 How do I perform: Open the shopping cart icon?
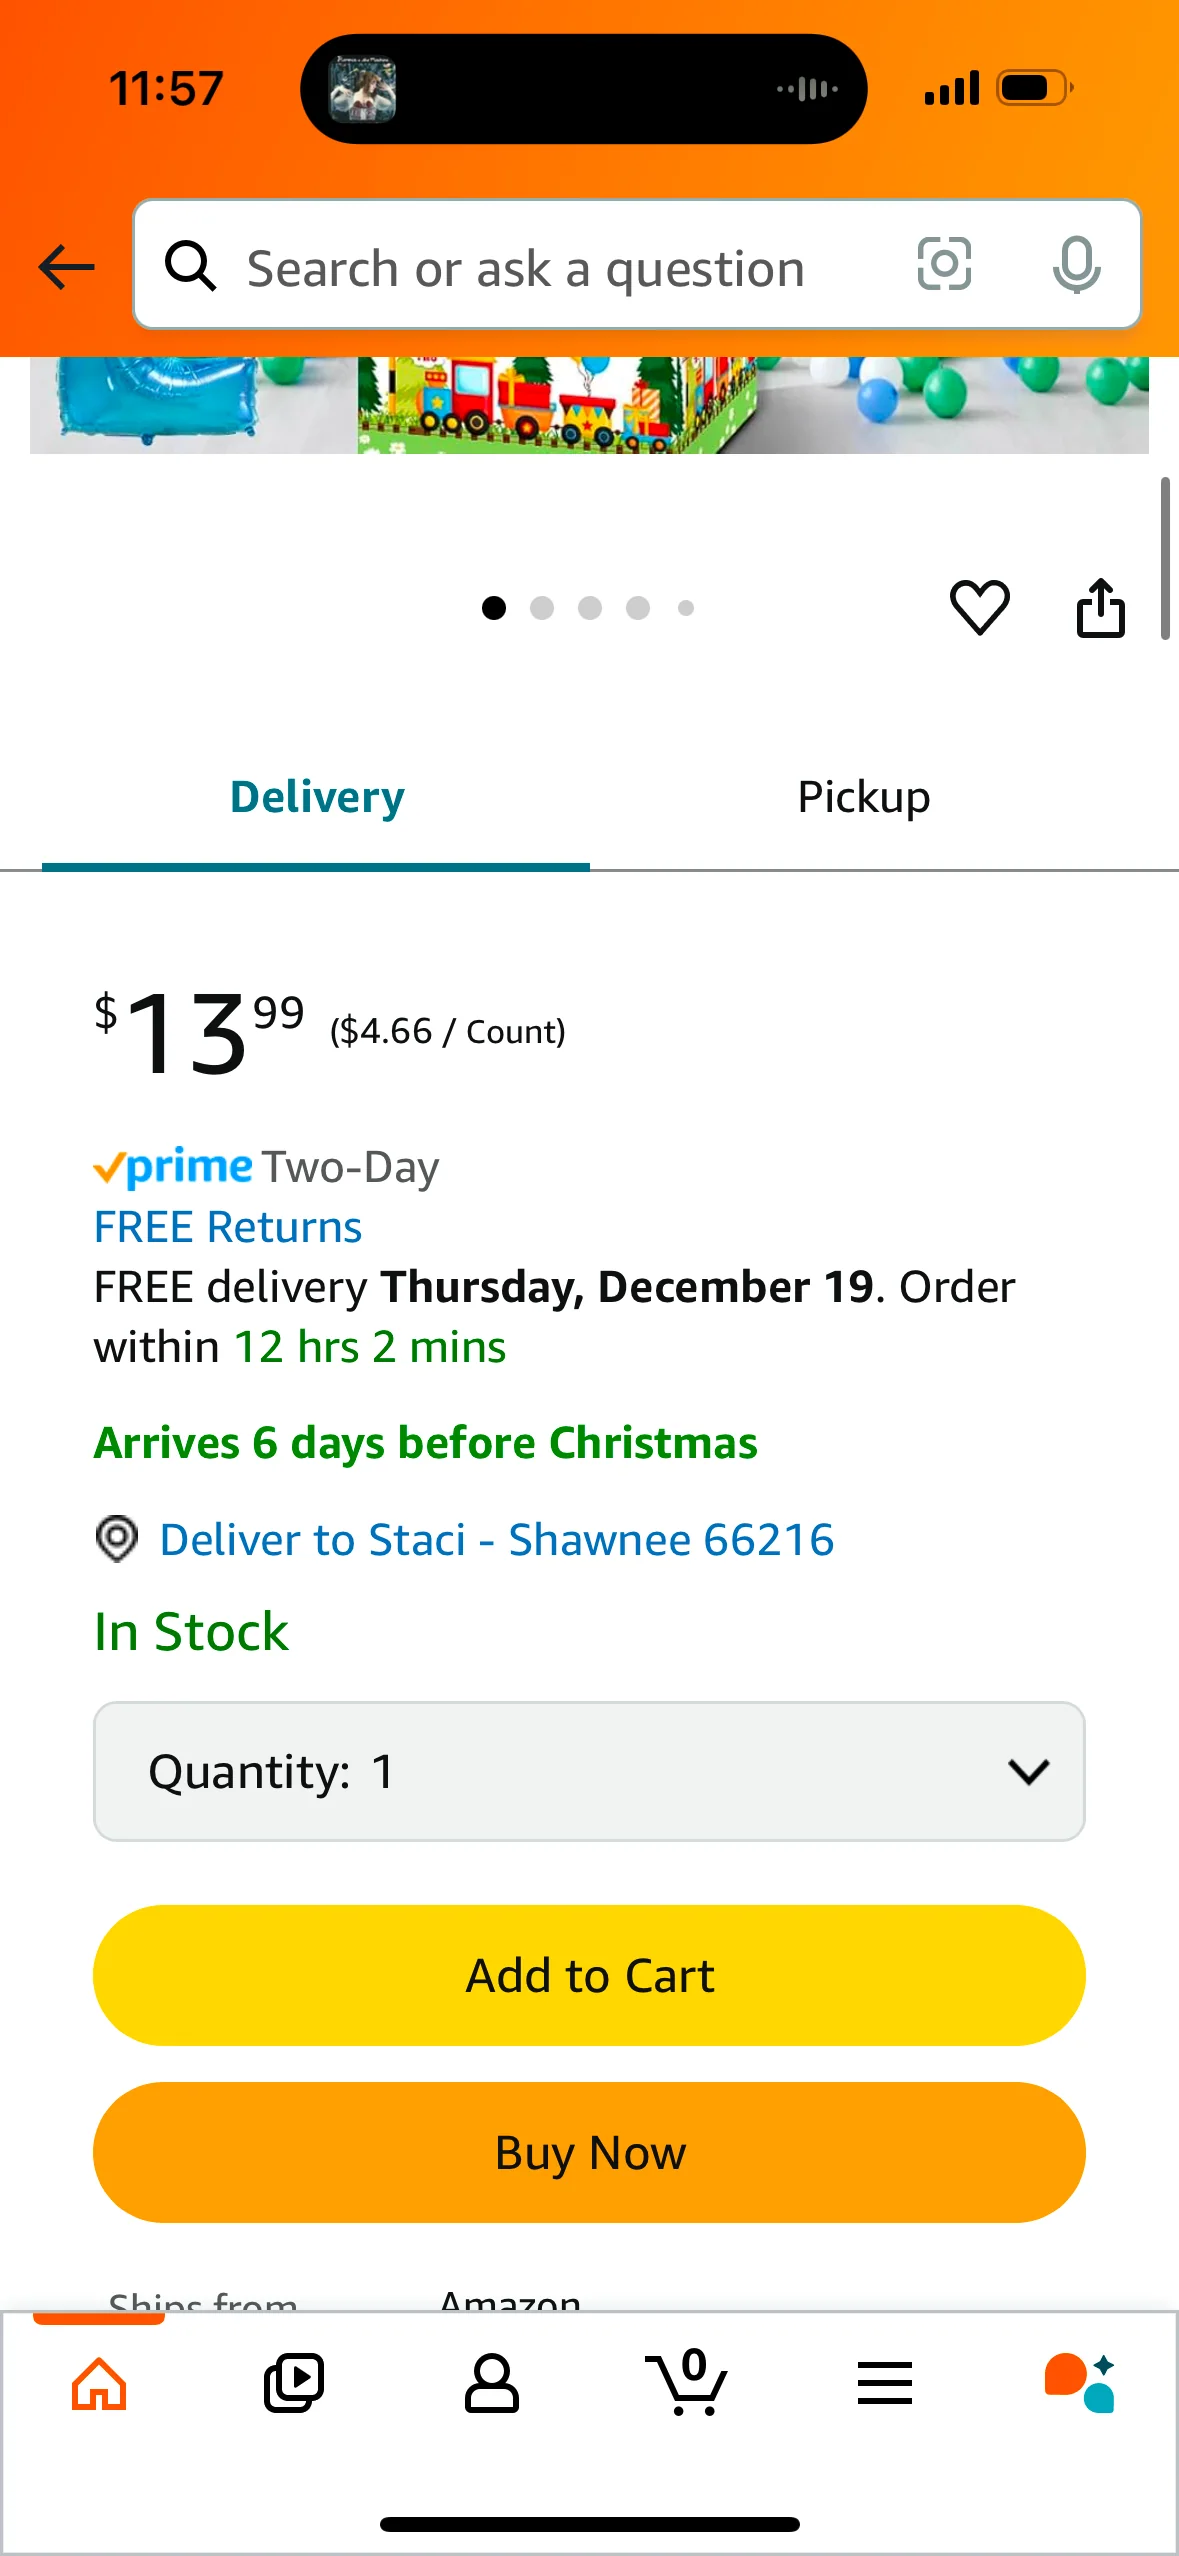coord(687,2384)
